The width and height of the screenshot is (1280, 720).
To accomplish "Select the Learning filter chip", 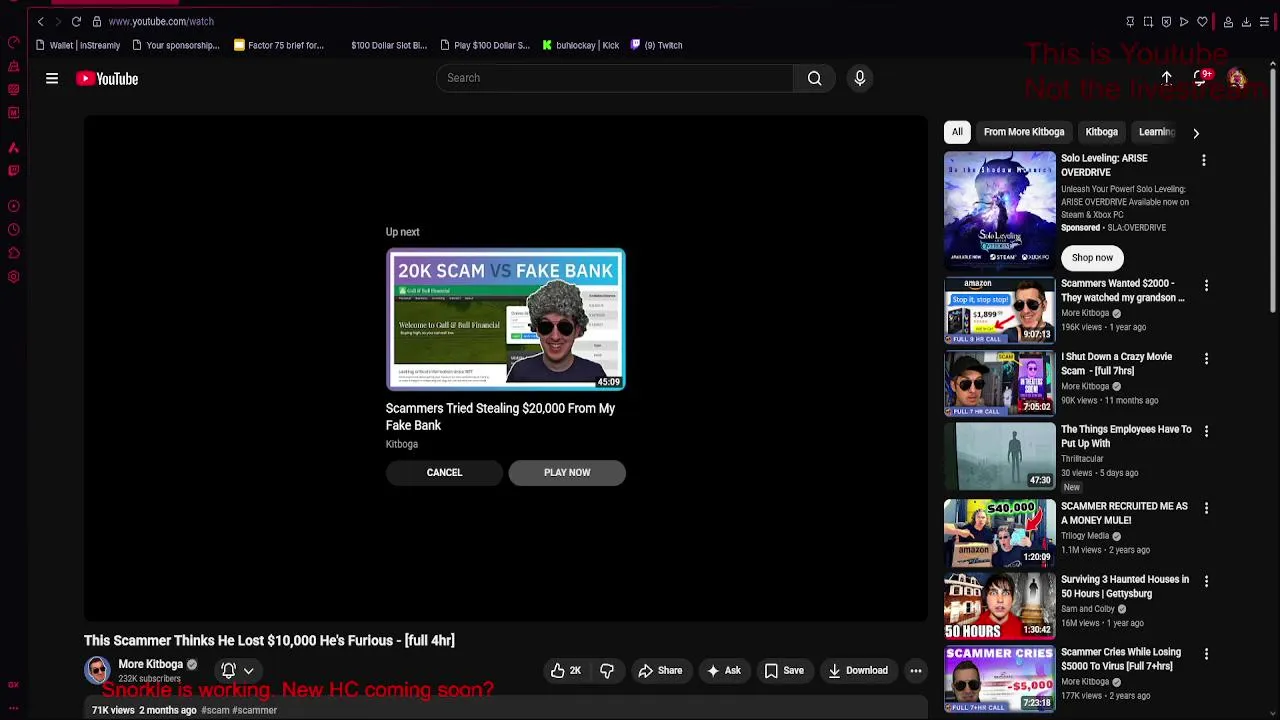I will coord(1156,132).
